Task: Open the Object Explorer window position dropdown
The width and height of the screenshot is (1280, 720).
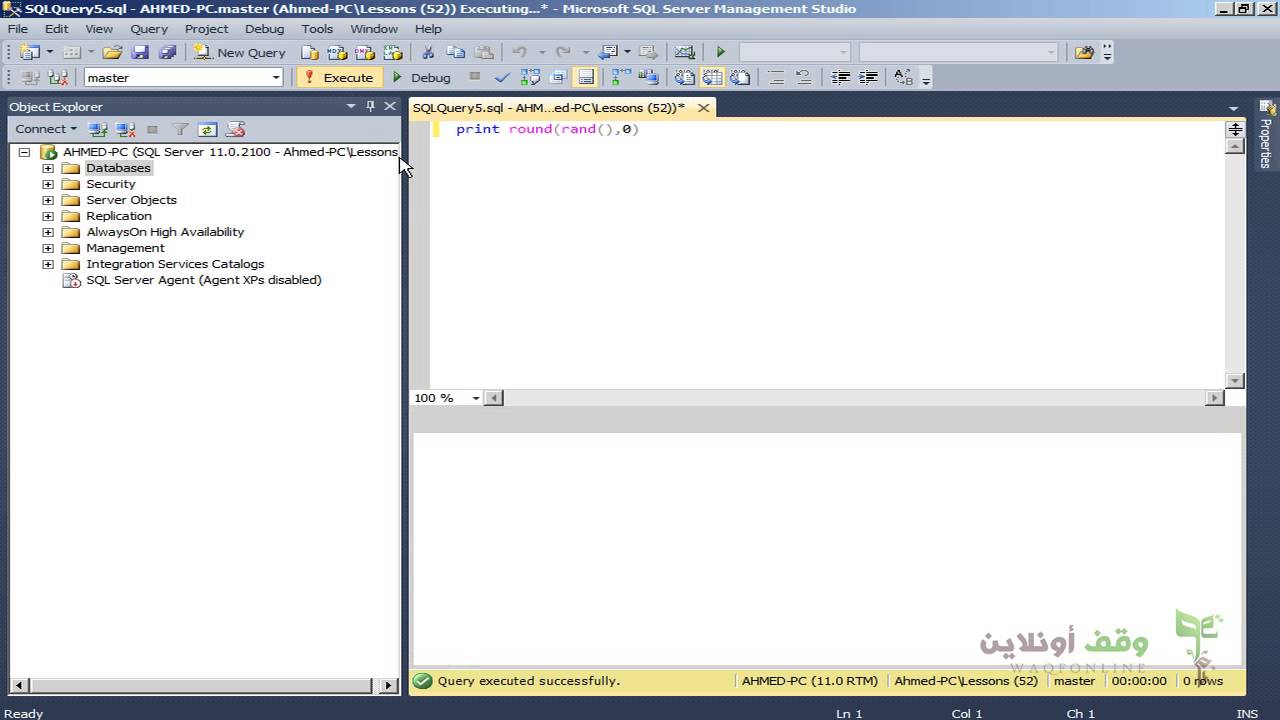Action: [351, 106]
